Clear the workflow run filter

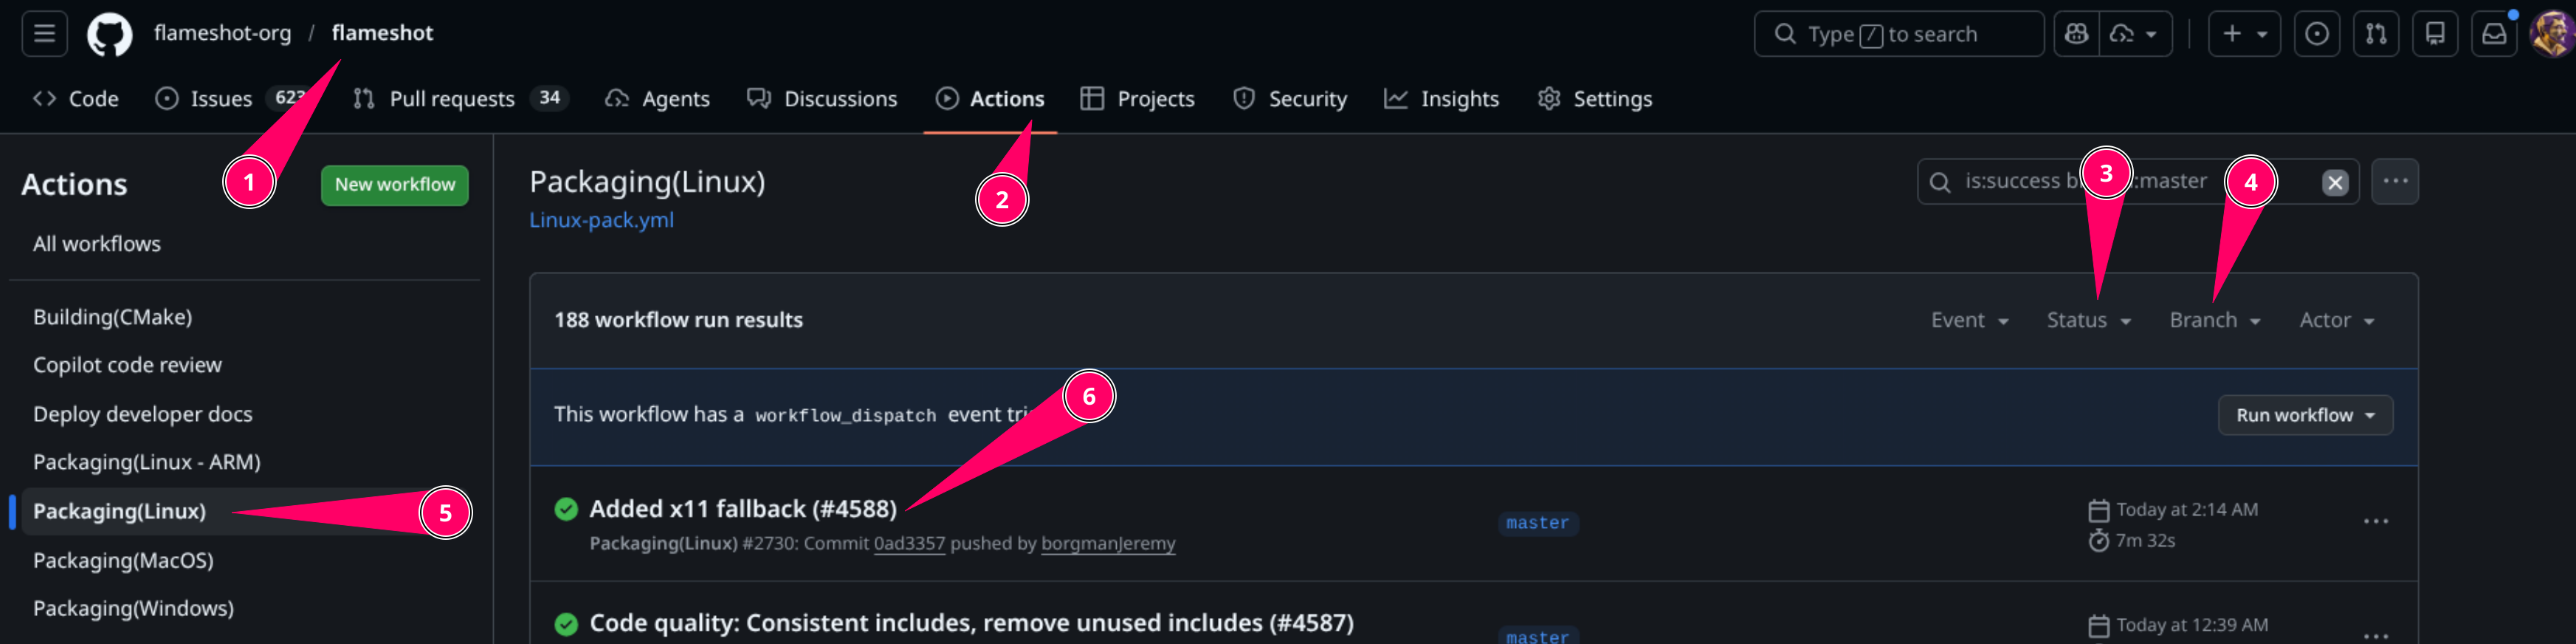point(2334,182)
